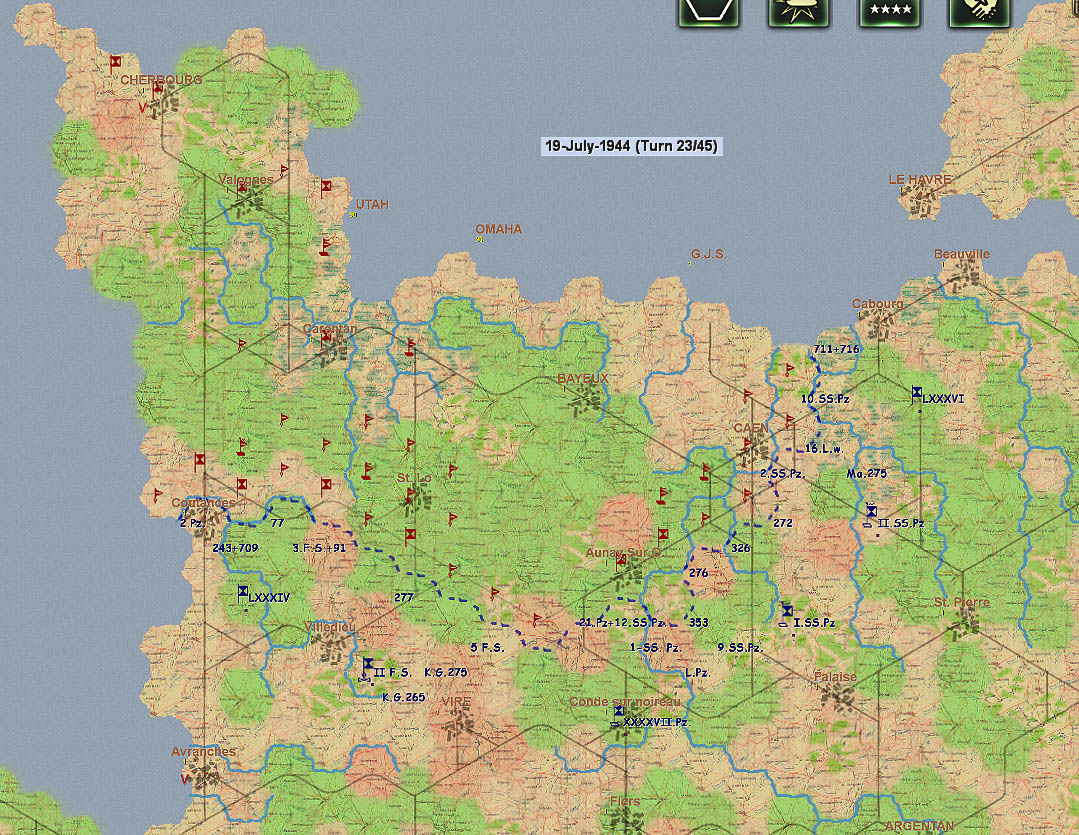The height and width of the screenshot is (835, 1079).
Task: Click the UTAH beach label
Action: coord(372,204)
